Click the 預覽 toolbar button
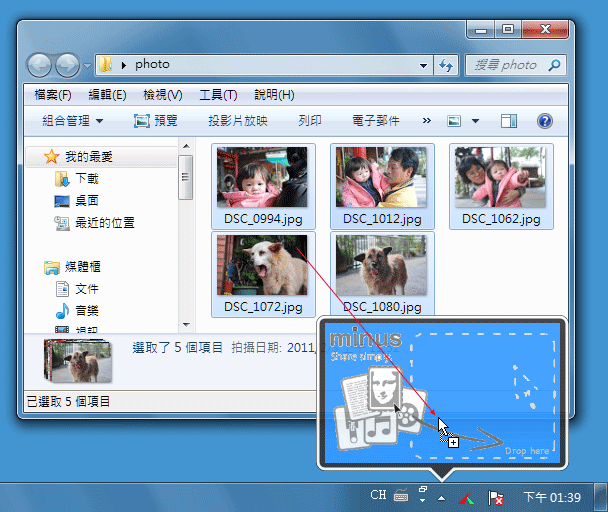The image size is (608, 512). coord(156,121)
